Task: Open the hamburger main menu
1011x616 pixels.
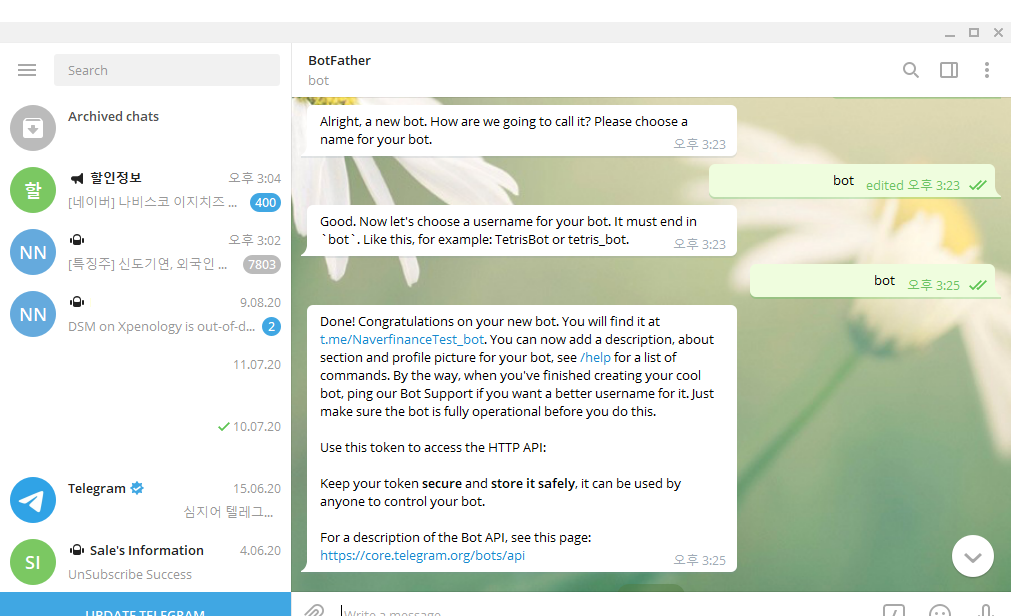Action: click(x=27, y=70)
